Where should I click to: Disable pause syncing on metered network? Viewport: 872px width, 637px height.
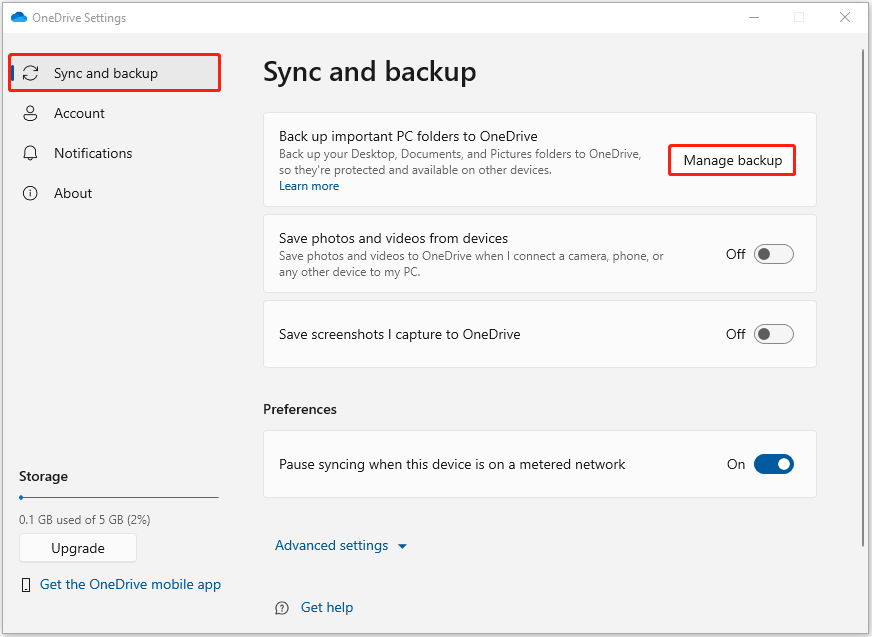774,464
